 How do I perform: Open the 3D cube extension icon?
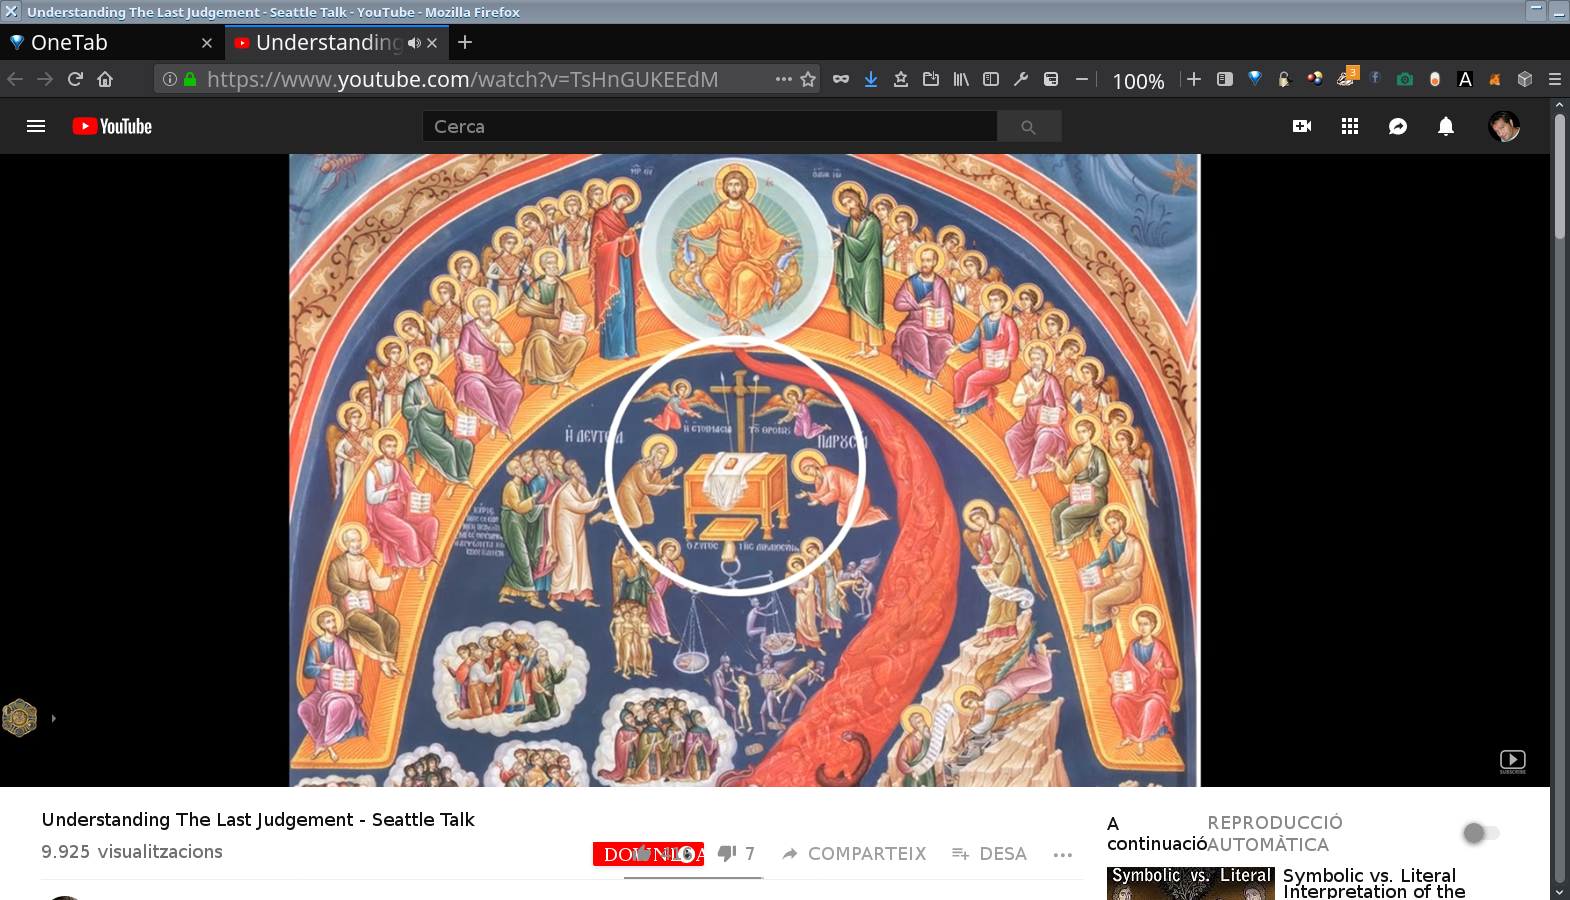pyautogui.click(x=1525, y=79)
